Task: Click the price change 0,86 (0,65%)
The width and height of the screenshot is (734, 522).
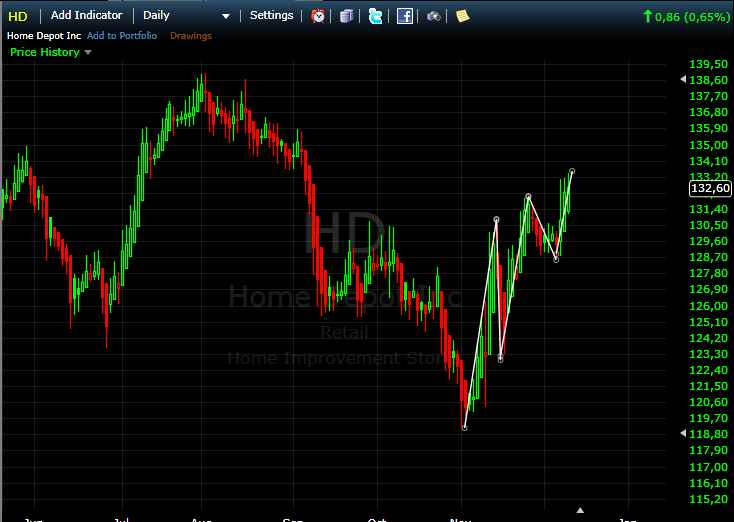Action: [x=692, y=17]
